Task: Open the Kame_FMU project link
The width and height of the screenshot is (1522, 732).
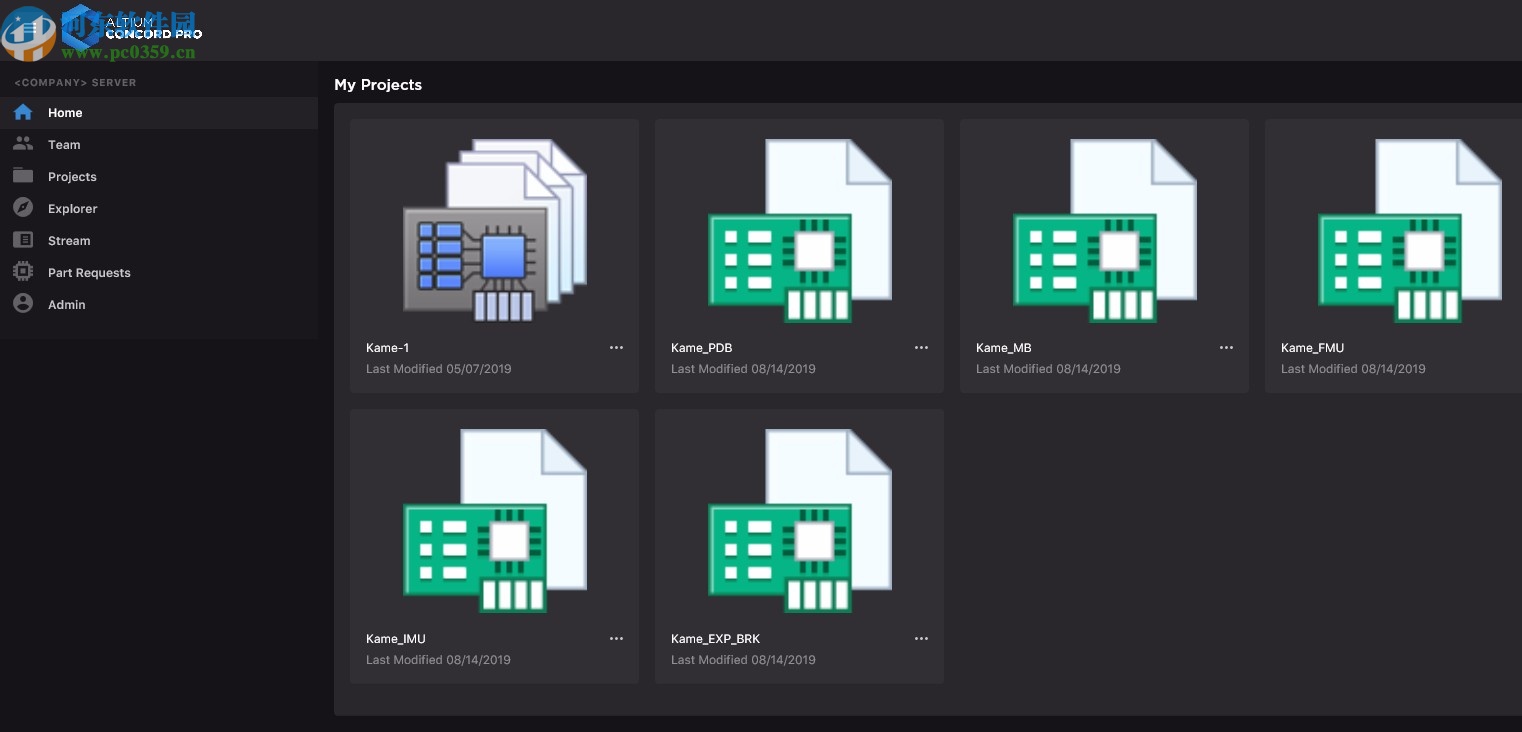Action: click(x=1312, y=347)
